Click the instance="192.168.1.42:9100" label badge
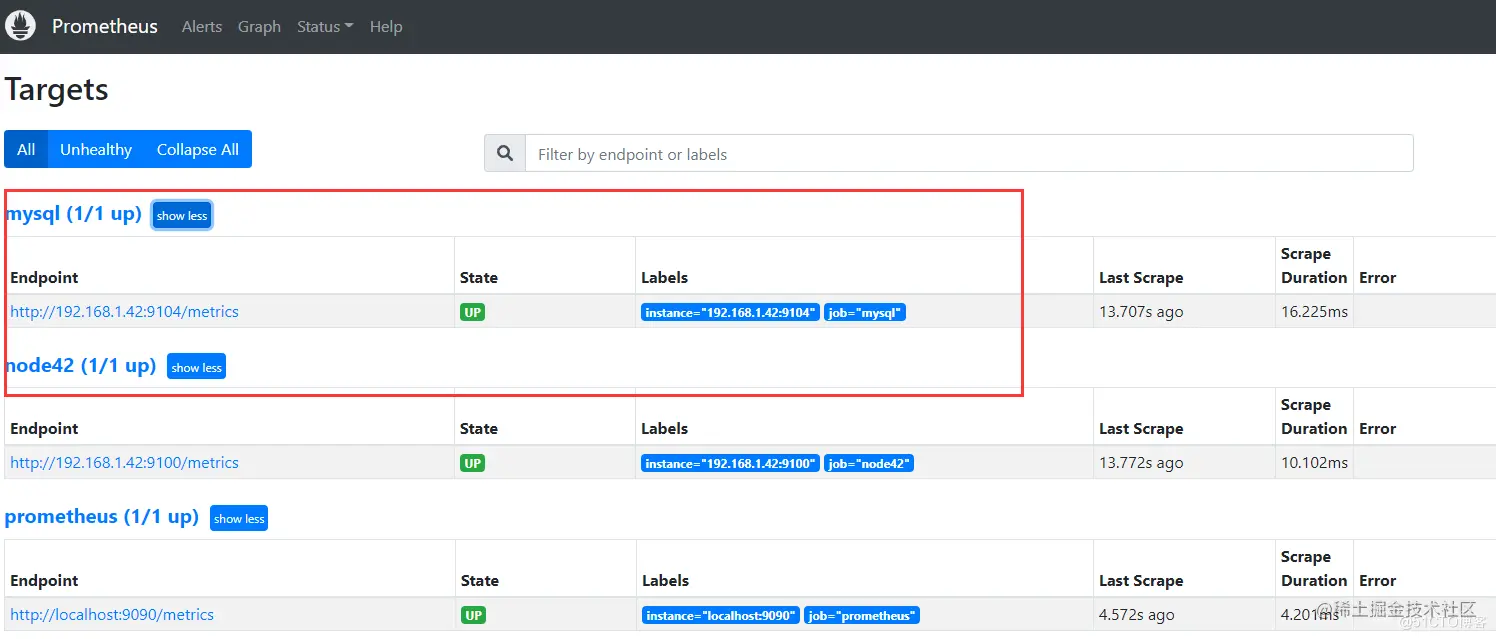This screenshot has height=639, width=1496. [x=730, y=464]
